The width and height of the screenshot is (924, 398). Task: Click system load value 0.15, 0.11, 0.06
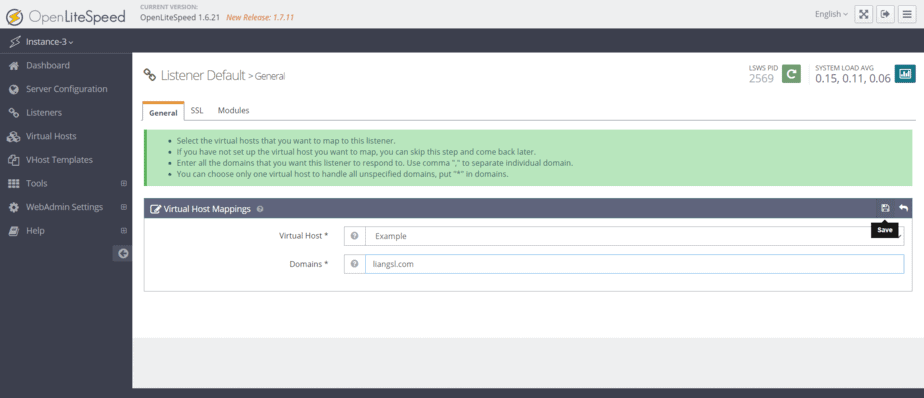(x=853, y=78)
